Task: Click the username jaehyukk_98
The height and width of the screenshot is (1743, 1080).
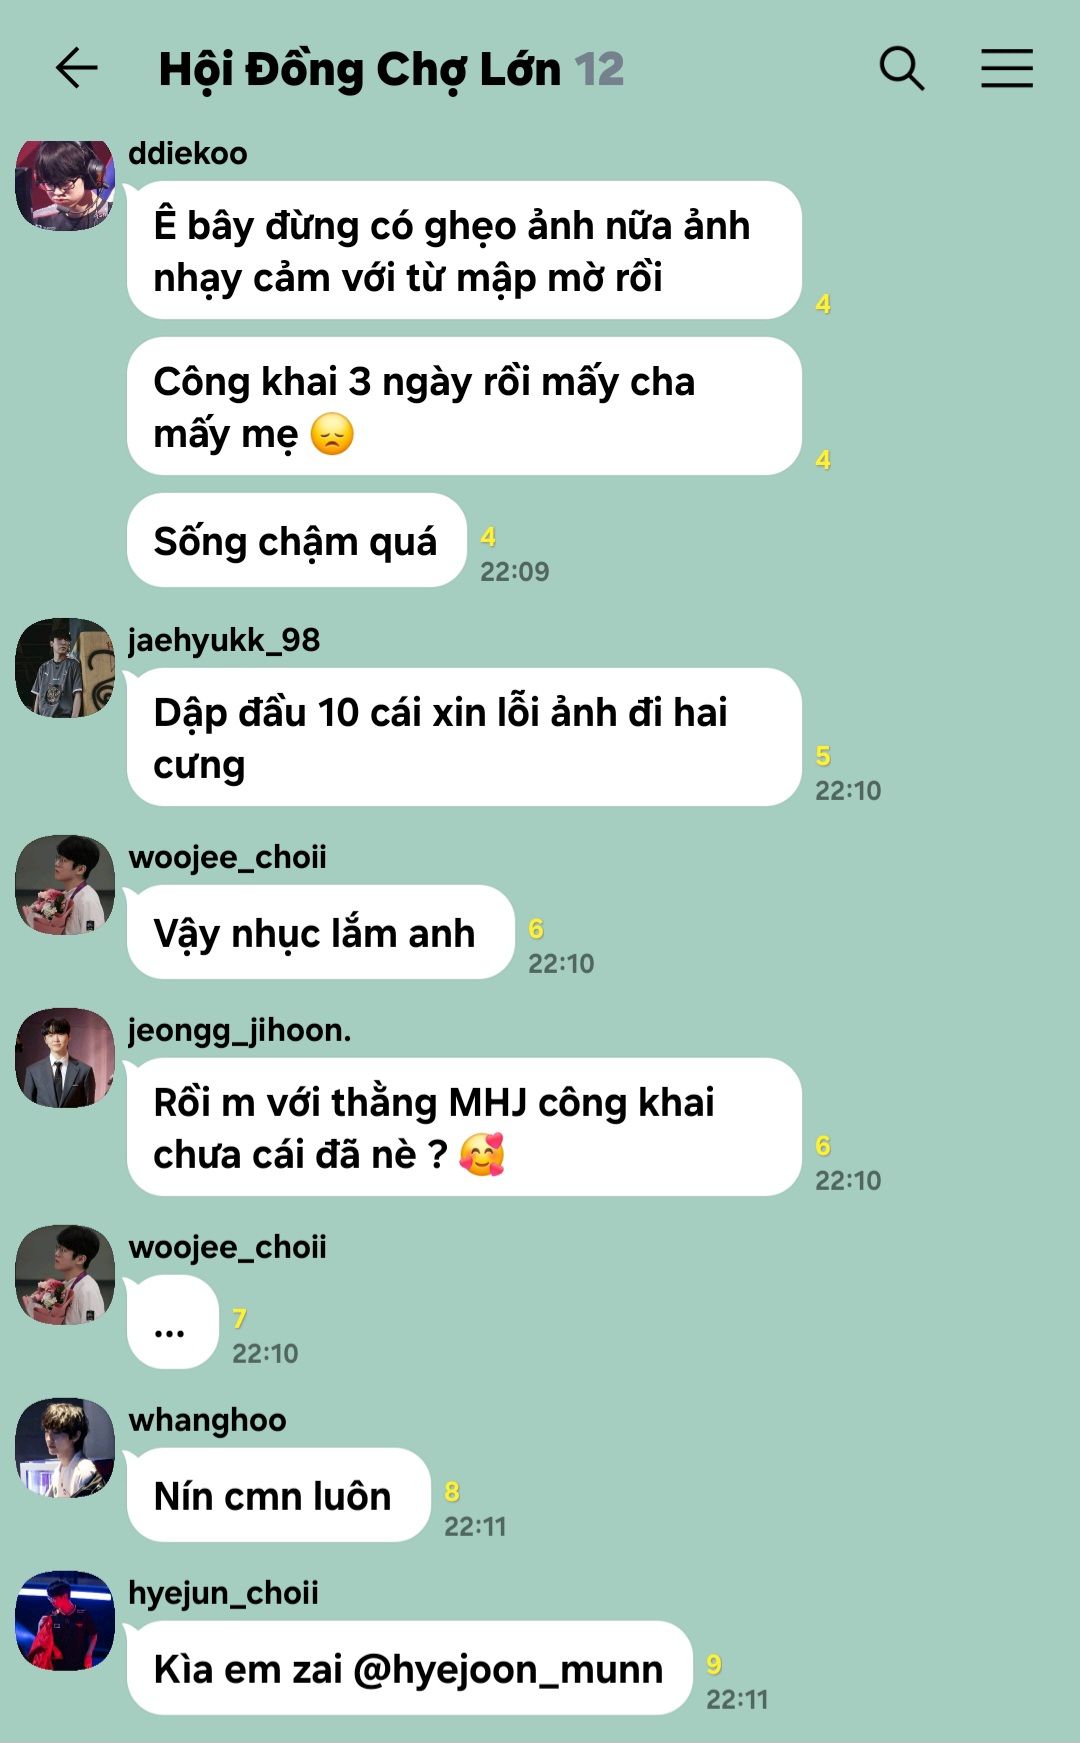Action: point(224,640)
